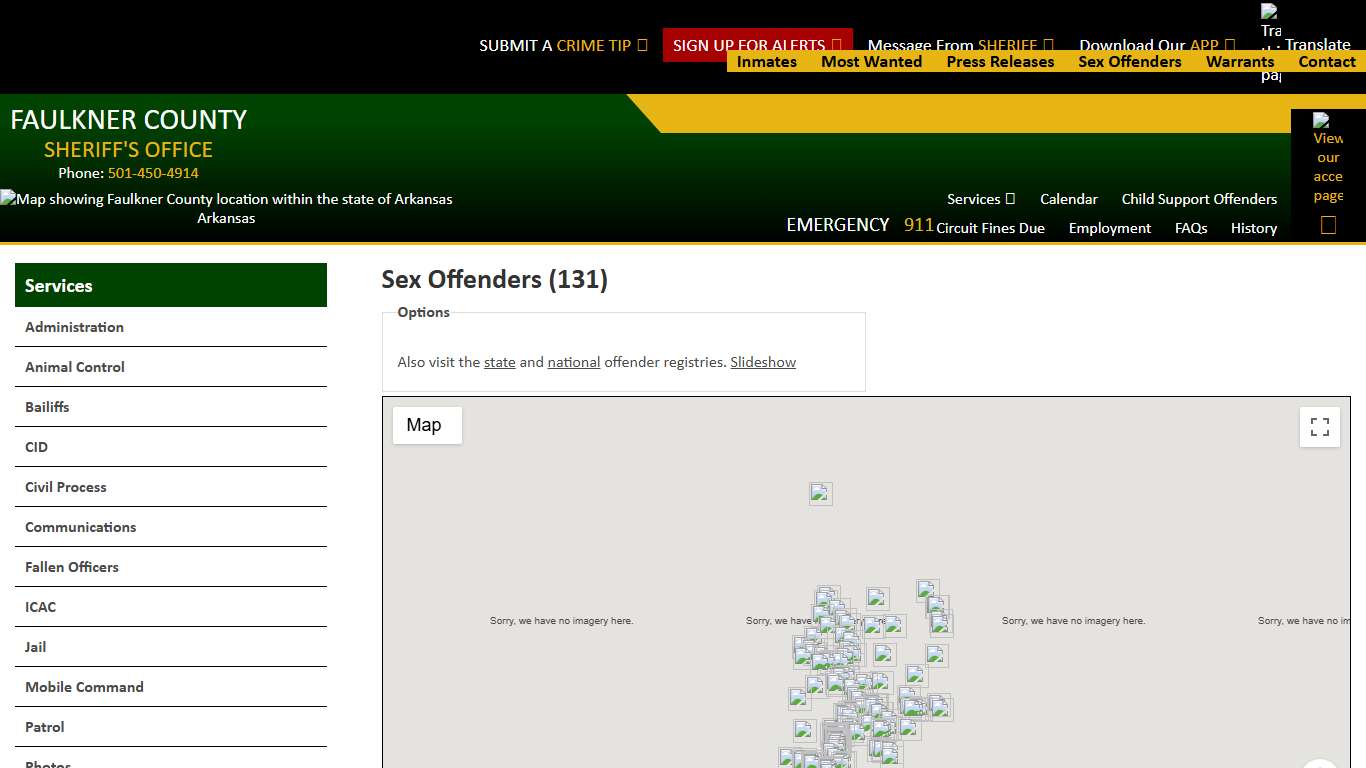
Task: Click the isolated offender marker at top of map
Action: point(820,493)
